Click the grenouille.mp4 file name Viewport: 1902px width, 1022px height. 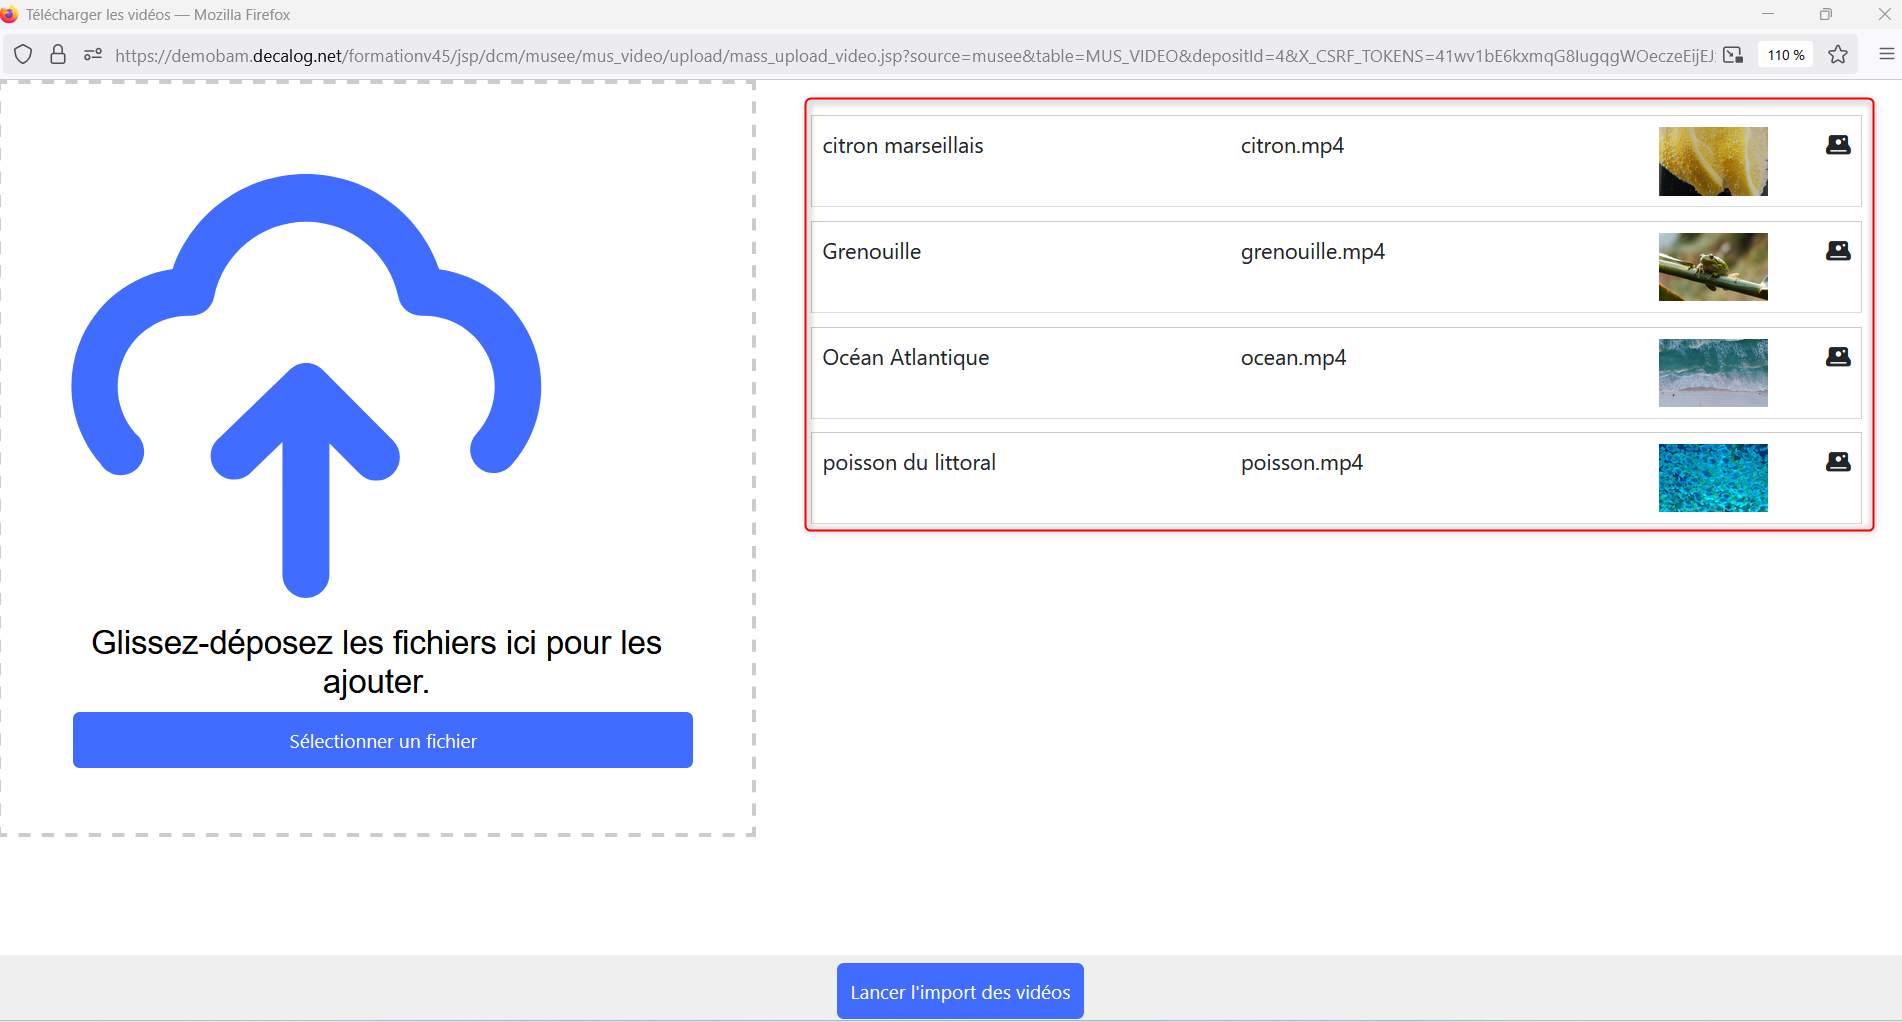click(1312, 252)
